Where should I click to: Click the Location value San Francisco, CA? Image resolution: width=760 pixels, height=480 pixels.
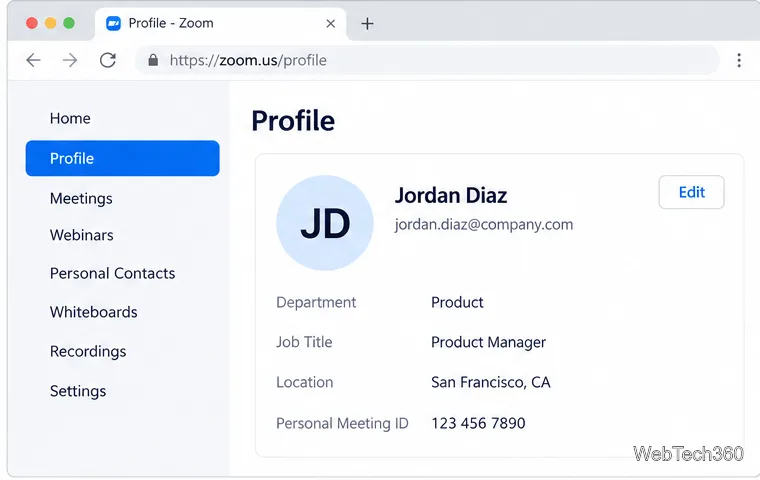(491, 382)
